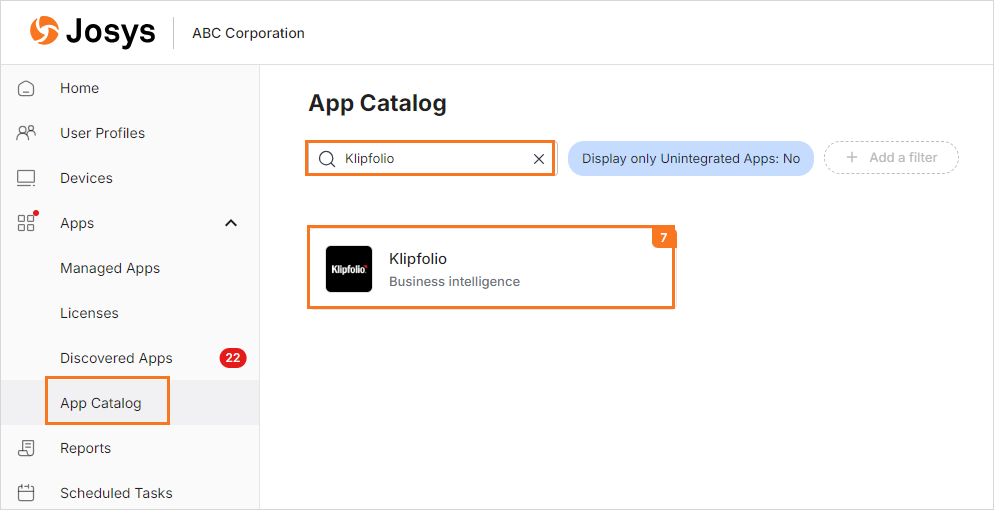Click the Reports document icon

[x=26, y=448]
